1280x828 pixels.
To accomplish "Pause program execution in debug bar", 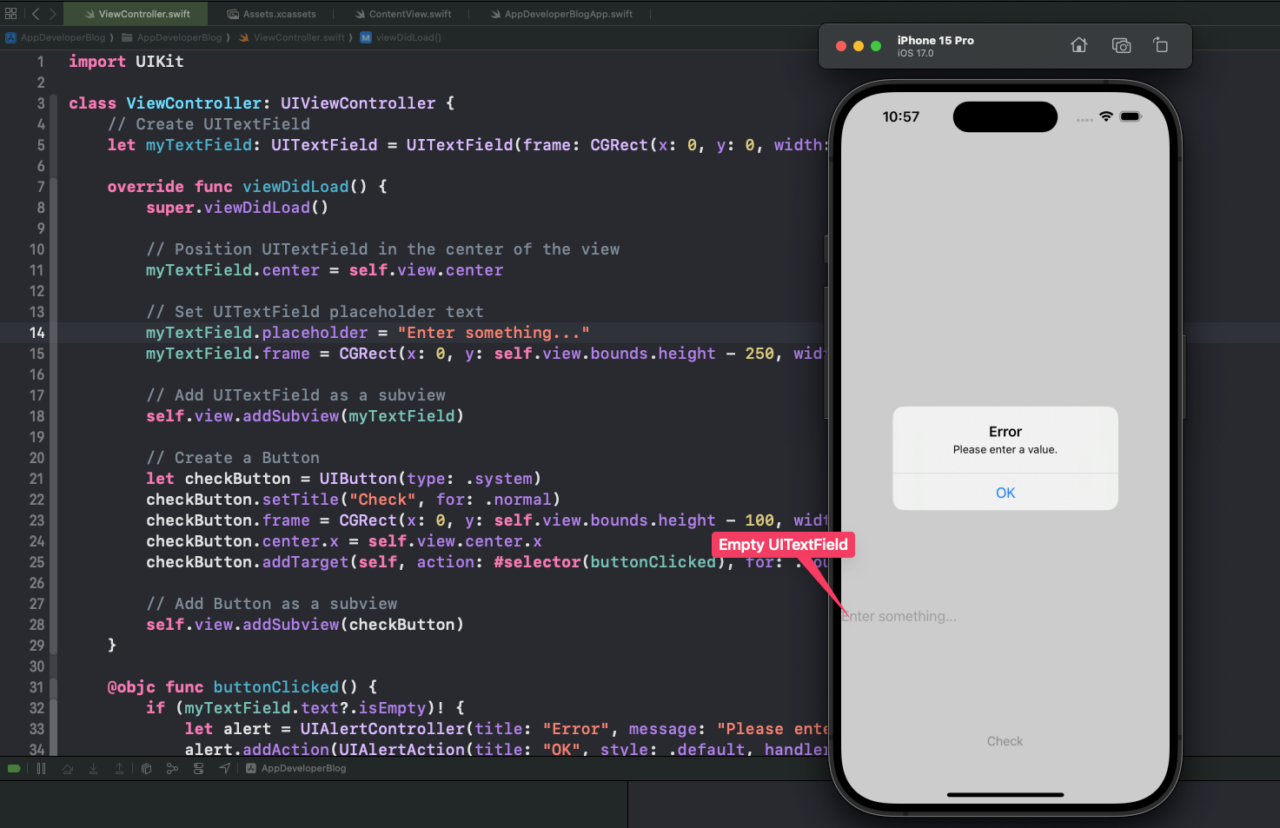I will click(x=41, y=768).
